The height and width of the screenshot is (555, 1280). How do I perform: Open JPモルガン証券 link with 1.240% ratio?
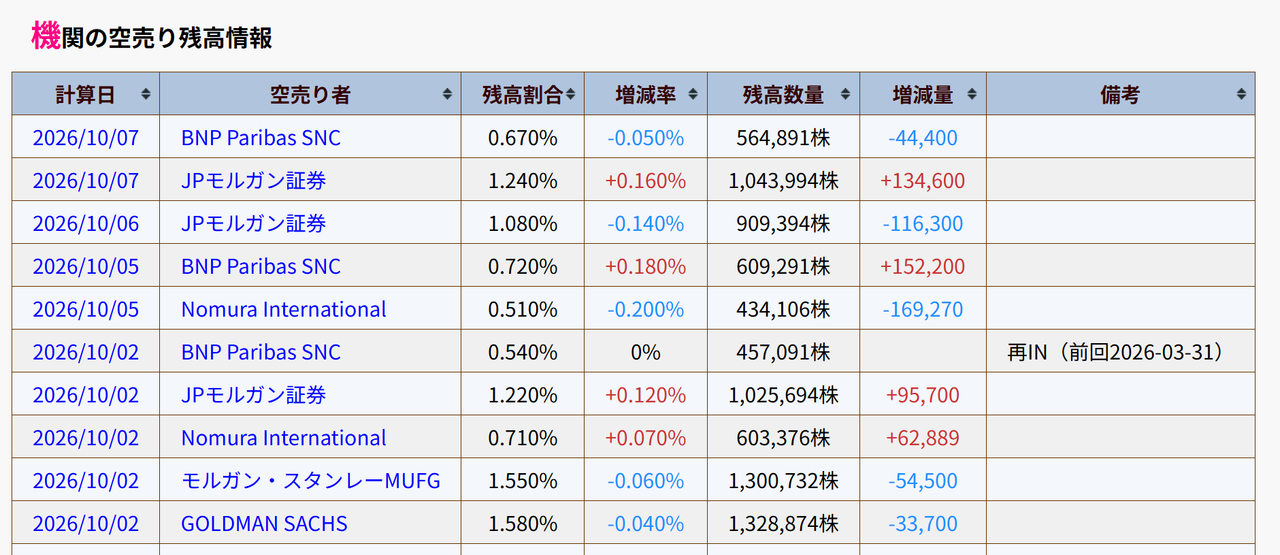pyautogui.click(x=254, y=181)
